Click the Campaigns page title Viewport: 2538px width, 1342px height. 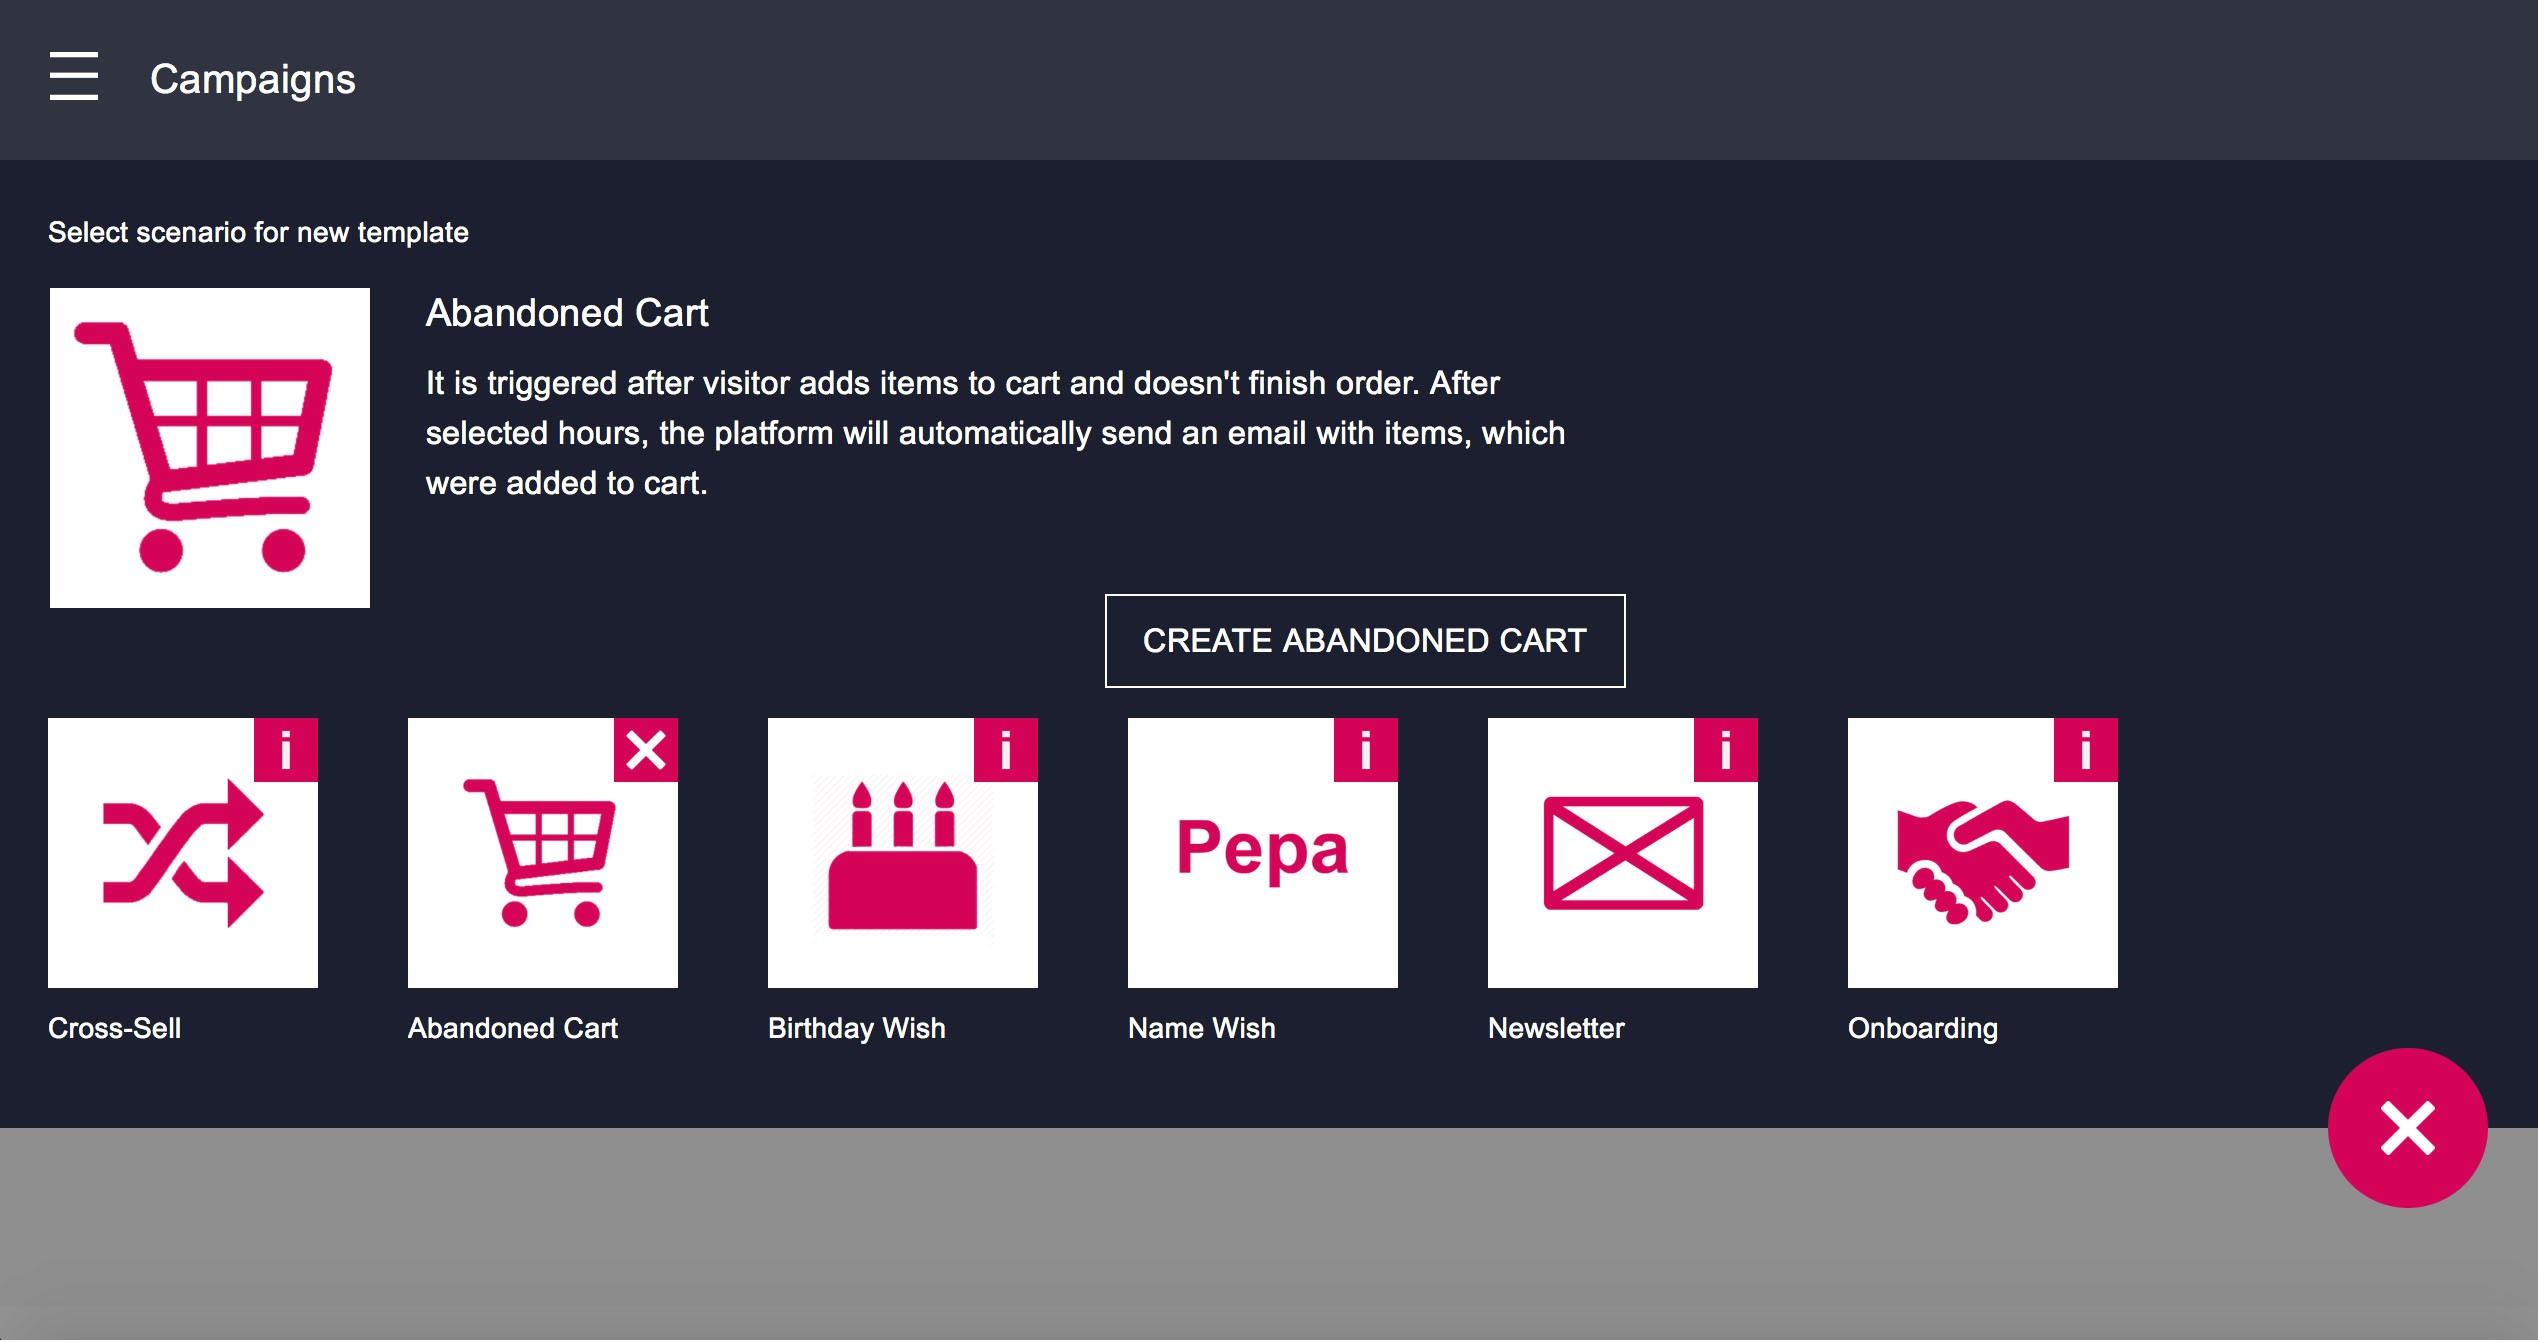click(252, 79)
